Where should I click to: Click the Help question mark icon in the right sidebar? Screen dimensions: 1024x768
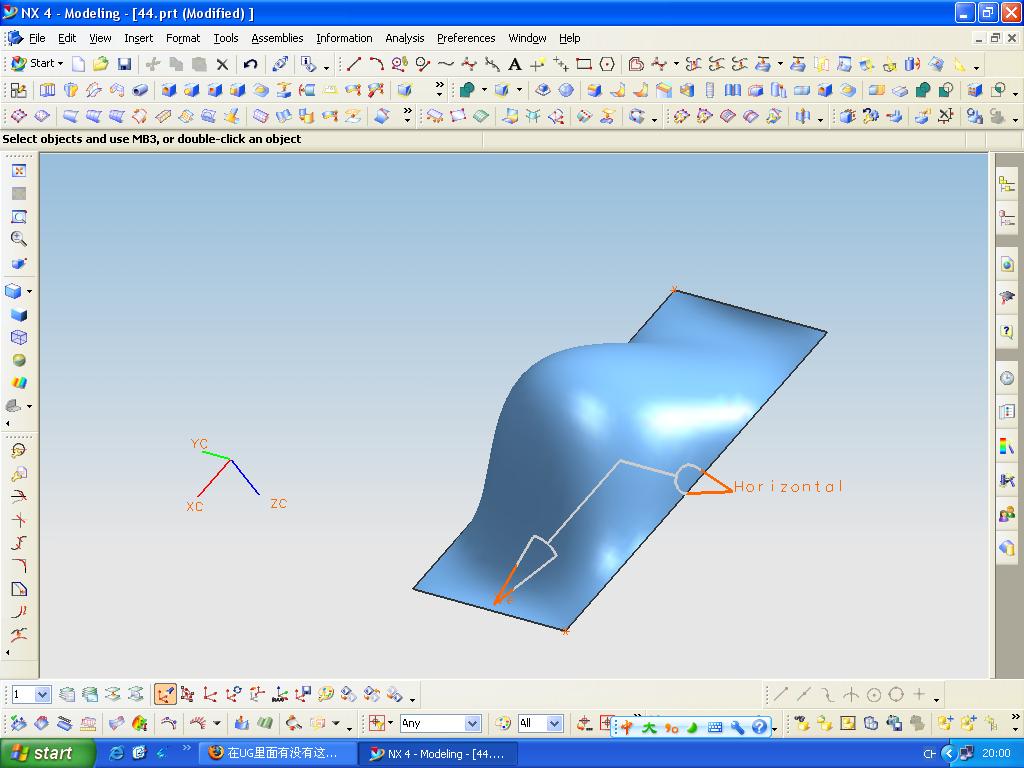(x=1006, y=331)
